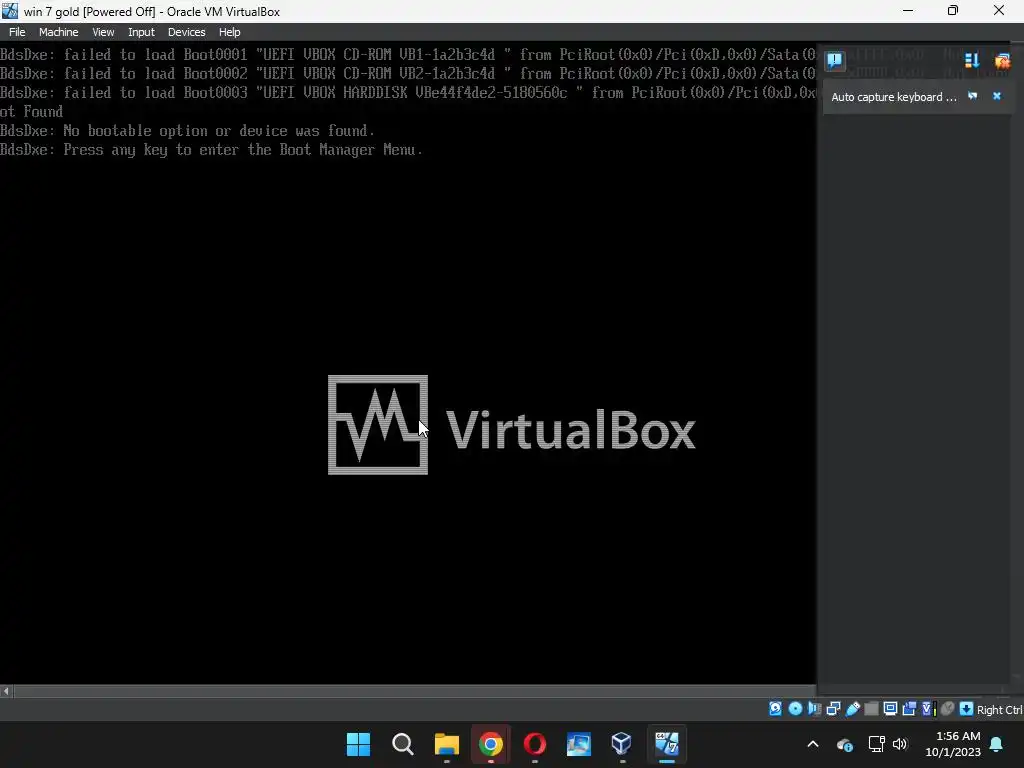Click the Notification Center bubble icon
1024x768 pixels.
[x=835, y=61]
